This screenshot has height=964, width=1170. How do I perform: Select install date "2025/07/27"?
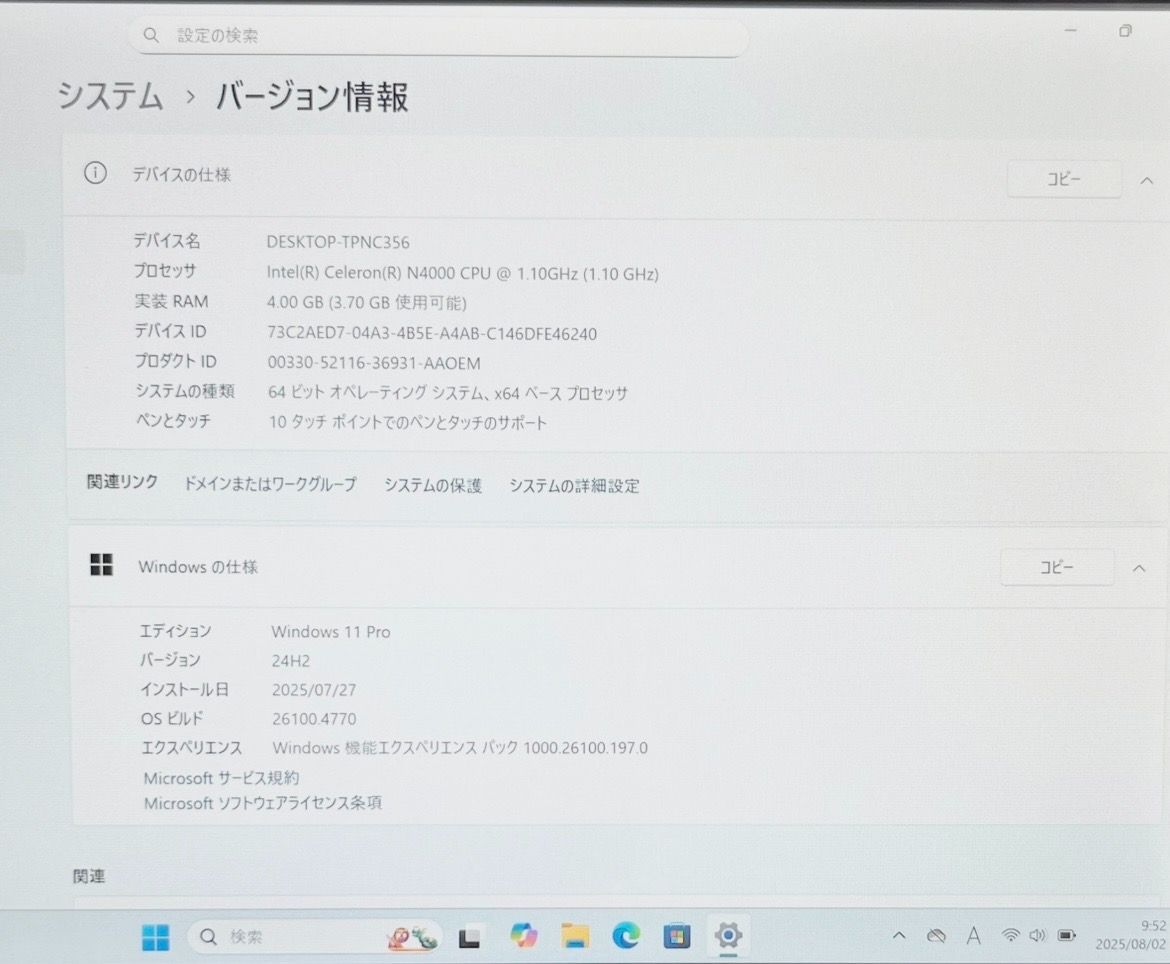[x=314, y=690]
